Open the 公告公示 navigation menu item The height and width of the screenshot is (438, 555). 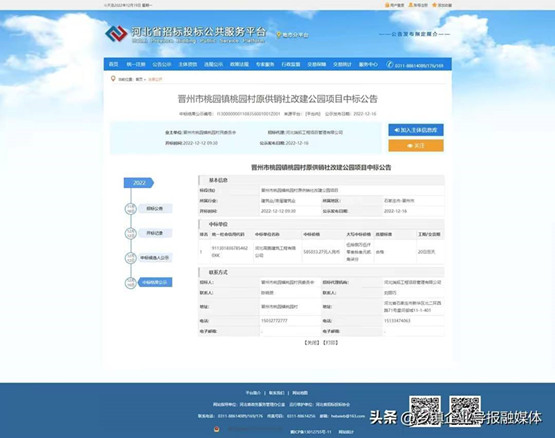click(162, 64)
